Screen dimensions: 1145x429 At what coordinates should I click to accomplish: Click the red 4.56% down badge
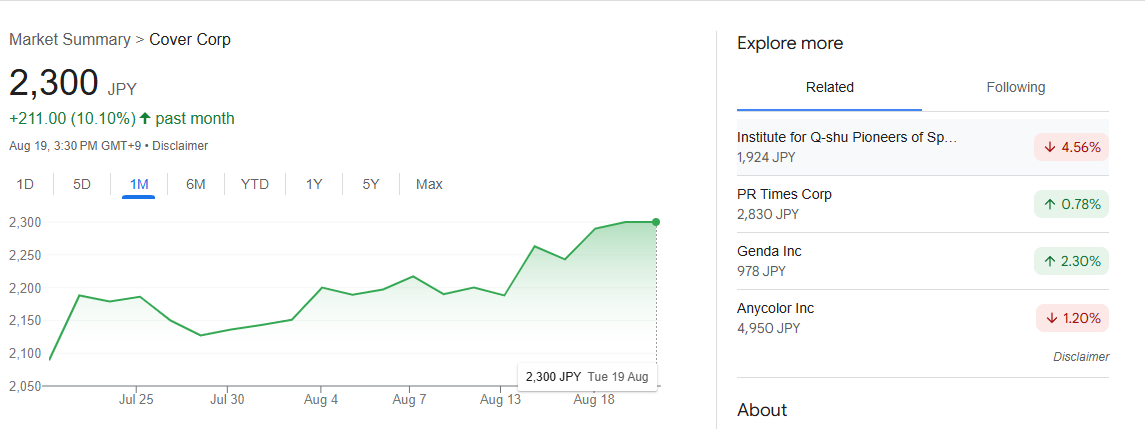(1071, 147)
